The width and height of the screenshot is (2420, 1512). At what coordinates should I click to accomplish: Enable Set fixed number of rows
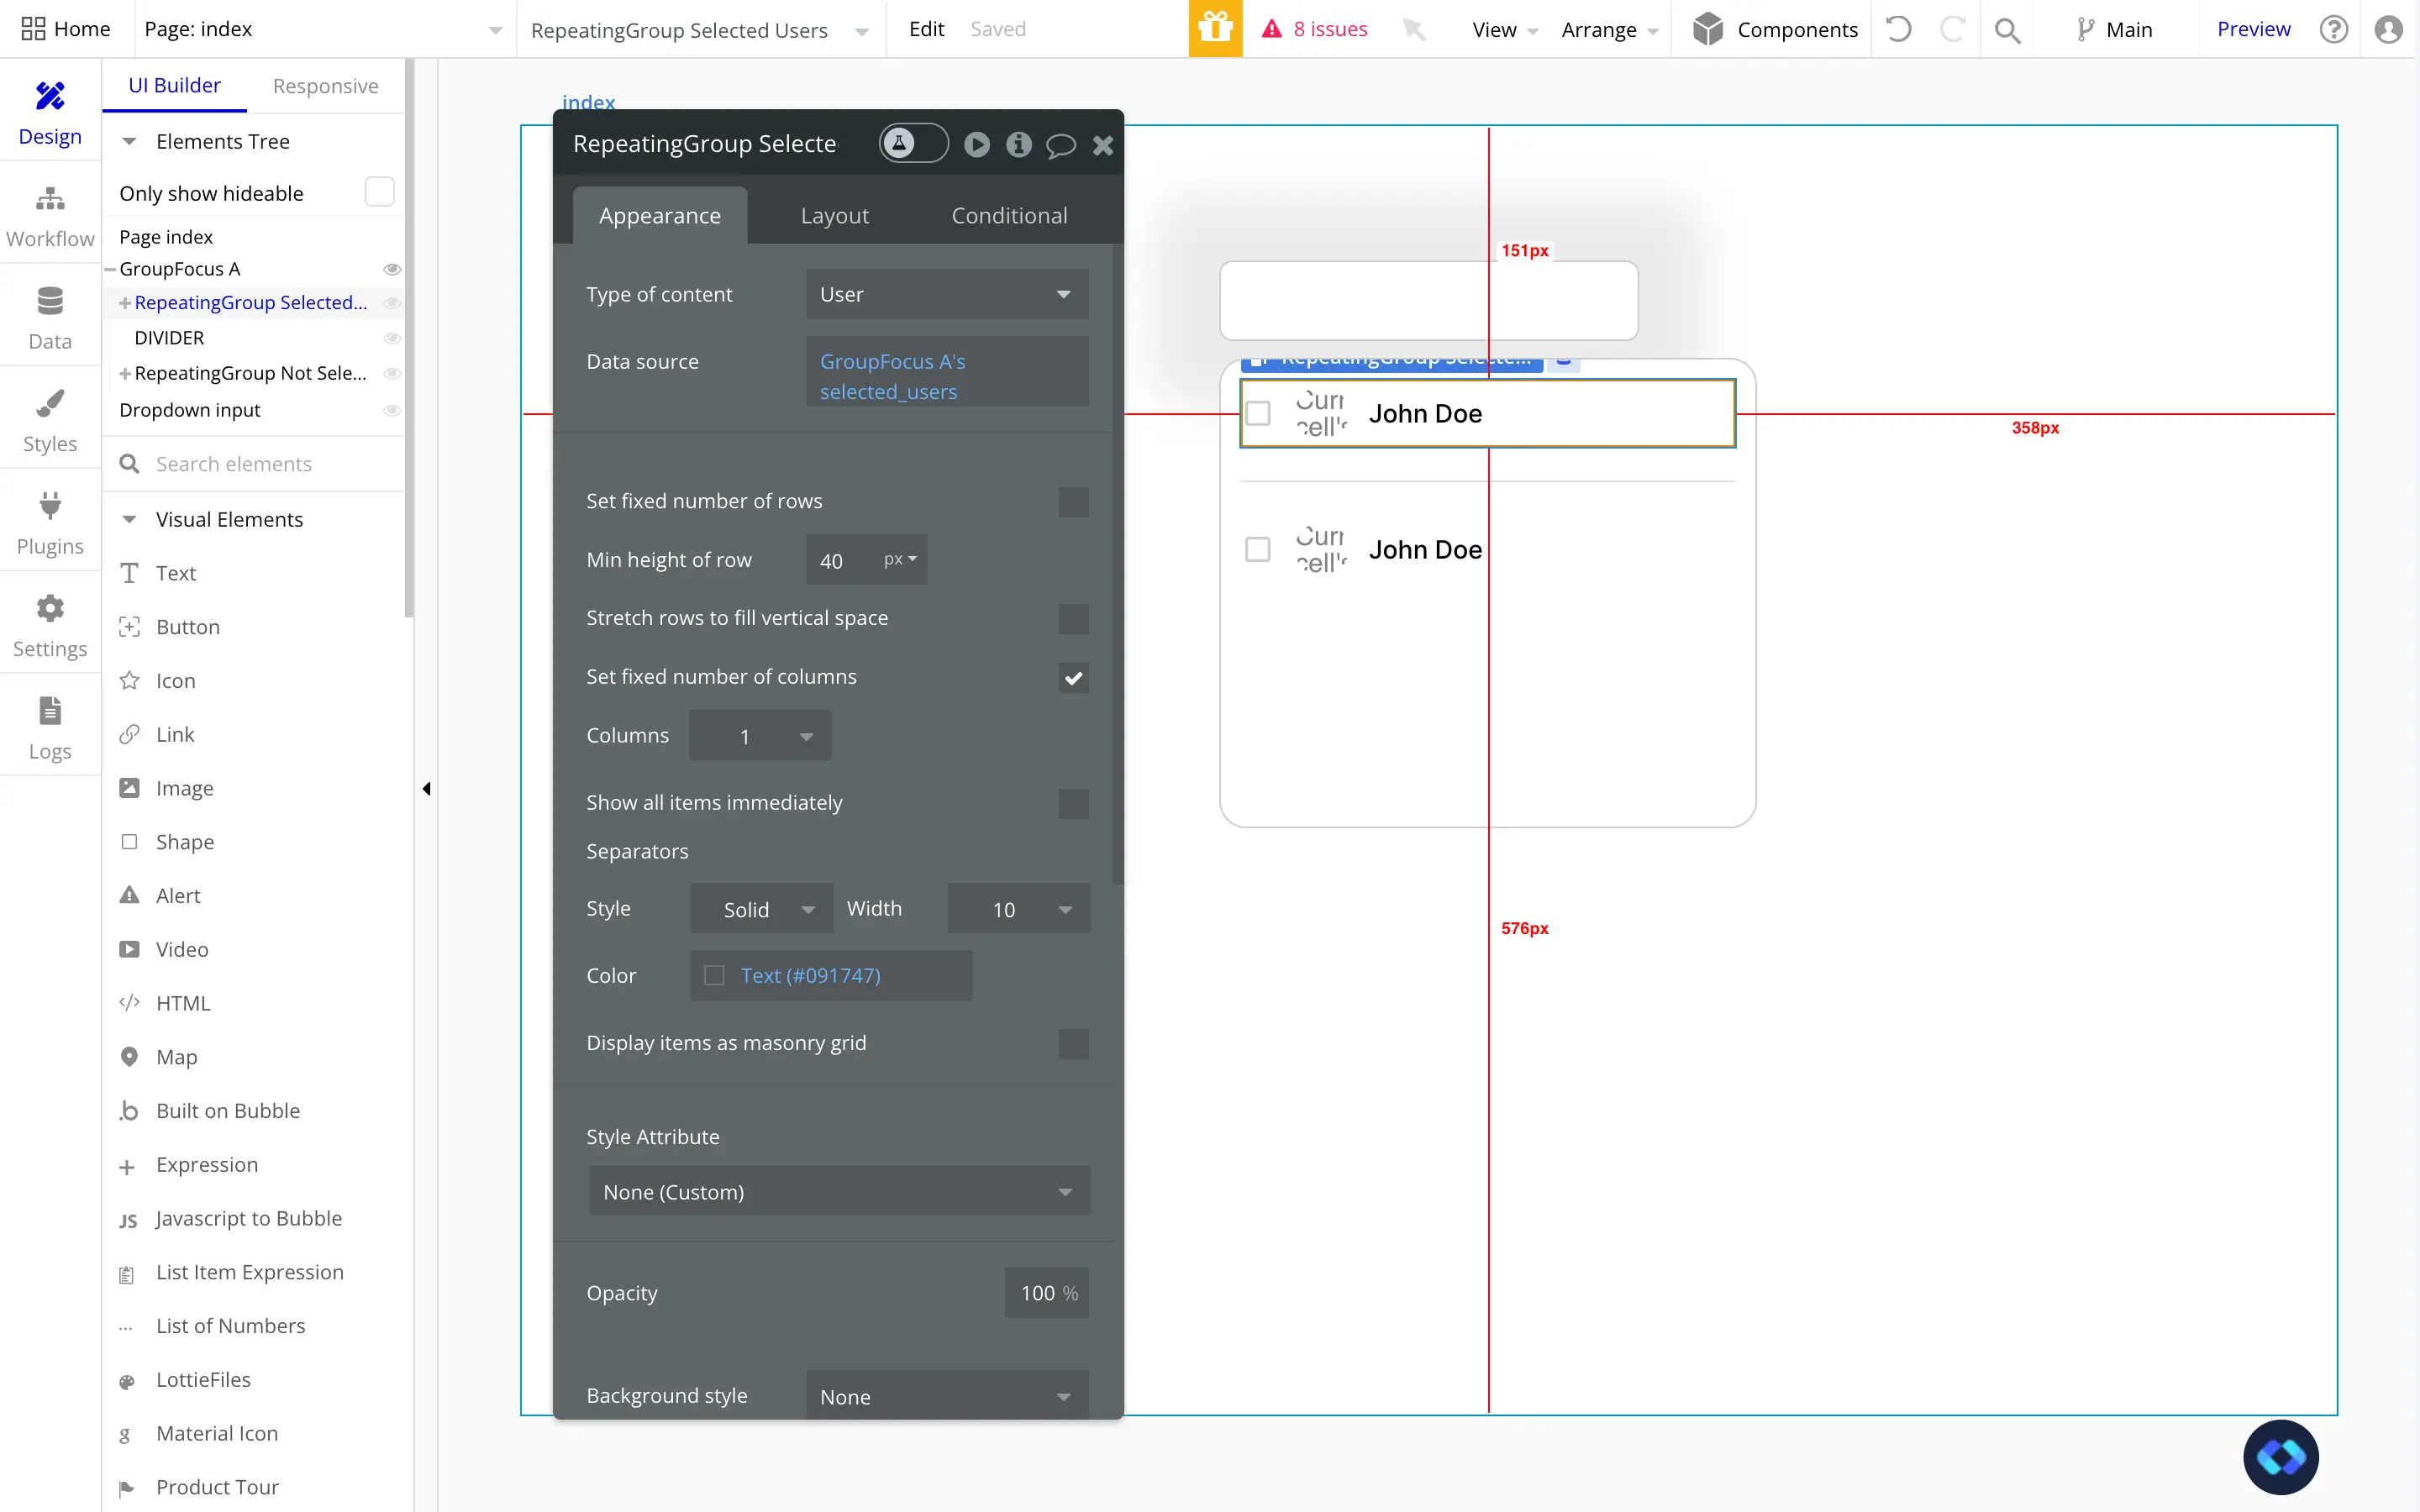point(1072,501)
